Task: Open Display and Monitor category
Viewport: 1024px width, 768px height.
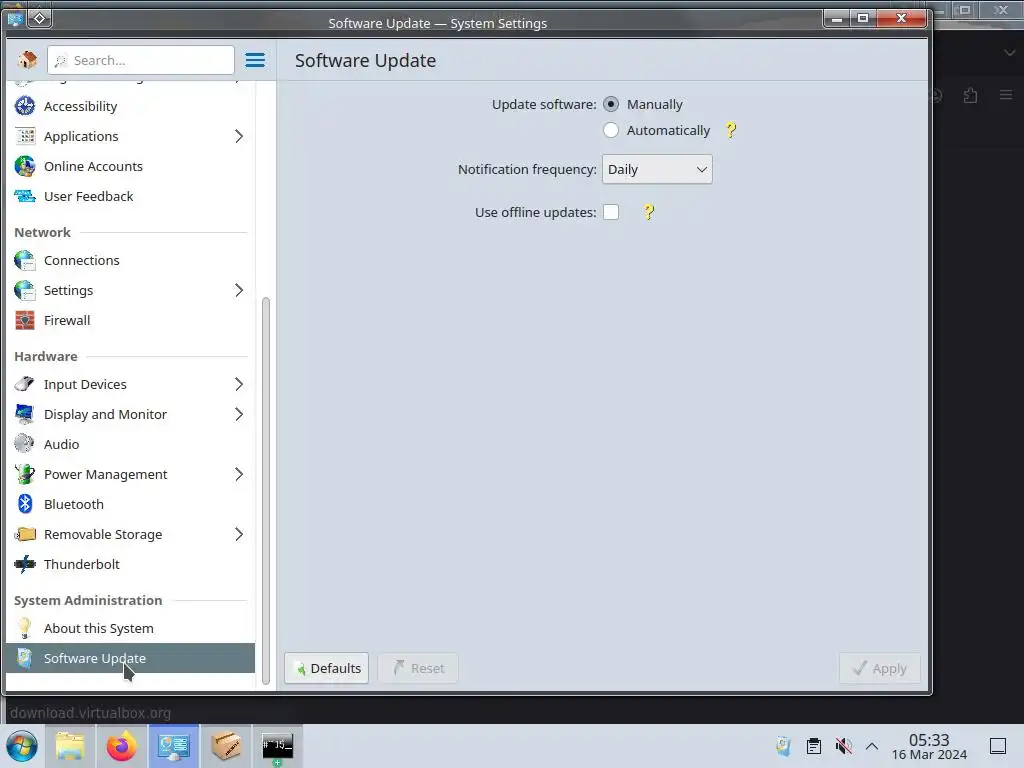Action: coord(131,415)
